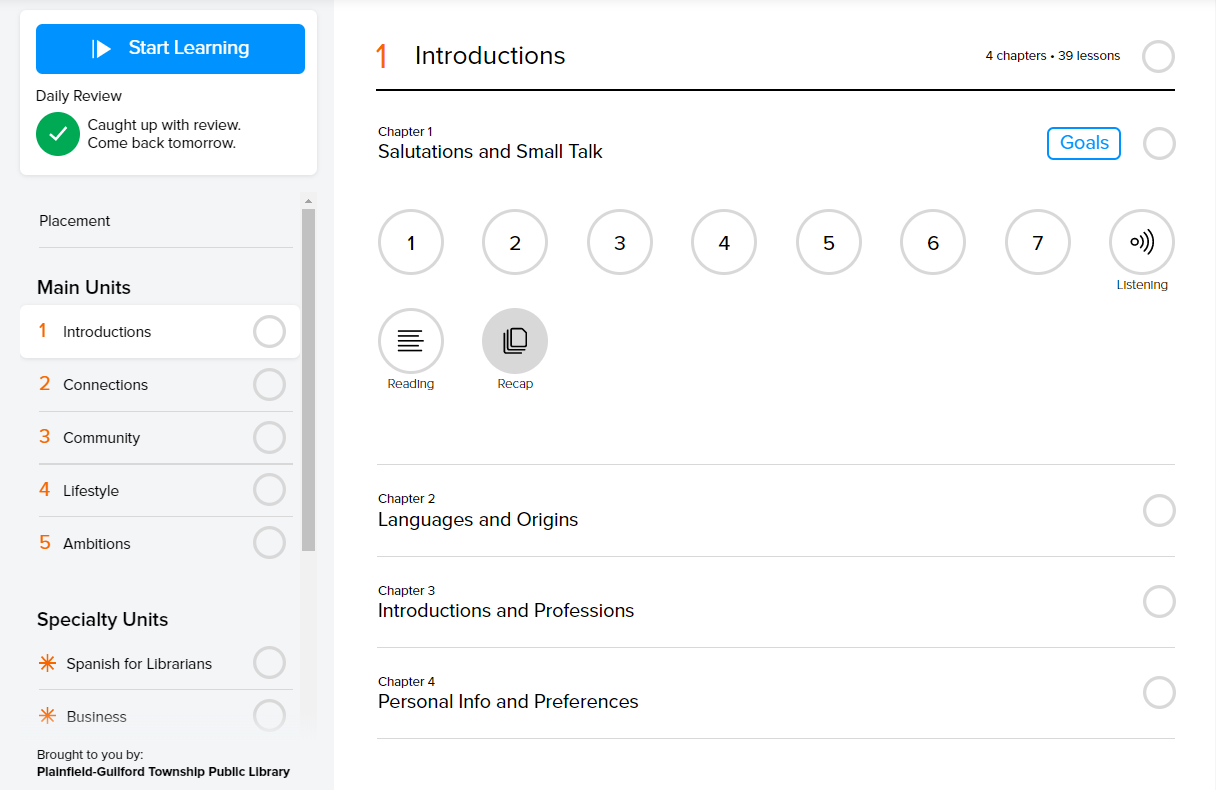Viewport: 1216px width, 790px height.
Task: Click the progress circle in the Introductions unit header
Action: coord(1158,56)
